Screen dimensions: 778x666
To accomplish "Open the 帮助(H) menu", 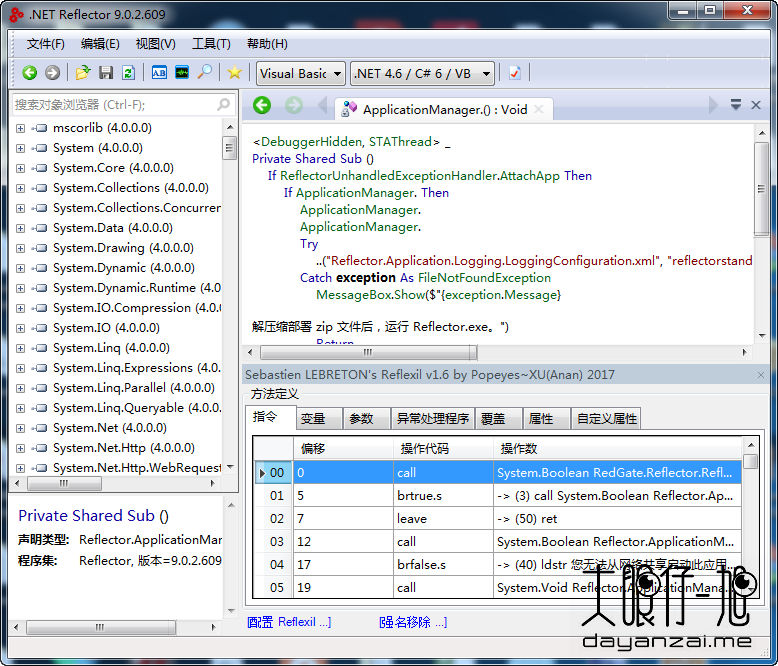I will pos(267,44).
